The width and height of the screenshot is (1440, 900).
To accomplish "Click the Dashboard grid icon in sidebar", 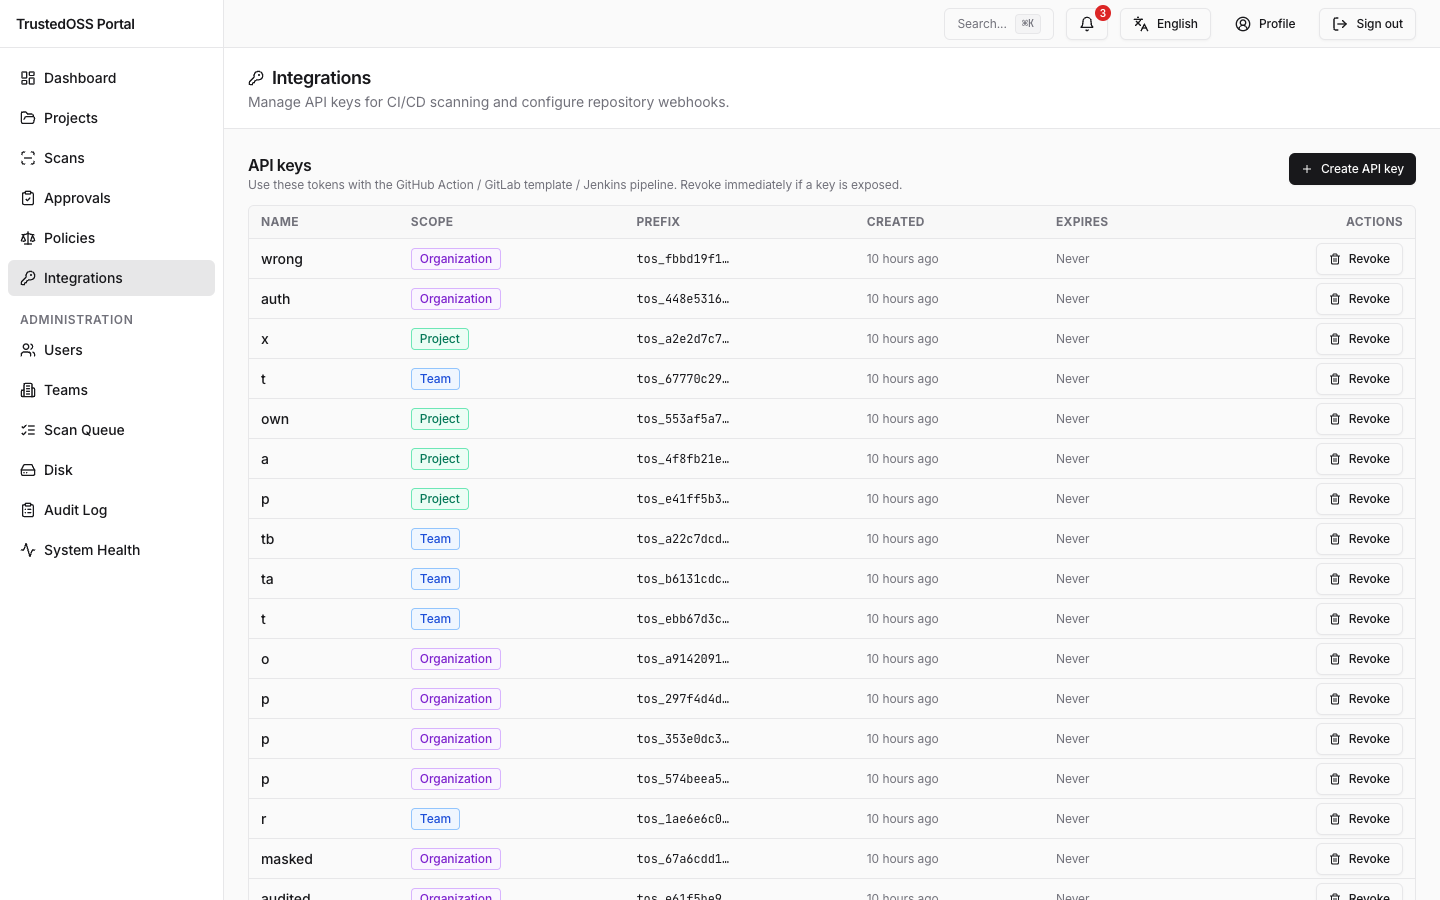I will point(28,78).
